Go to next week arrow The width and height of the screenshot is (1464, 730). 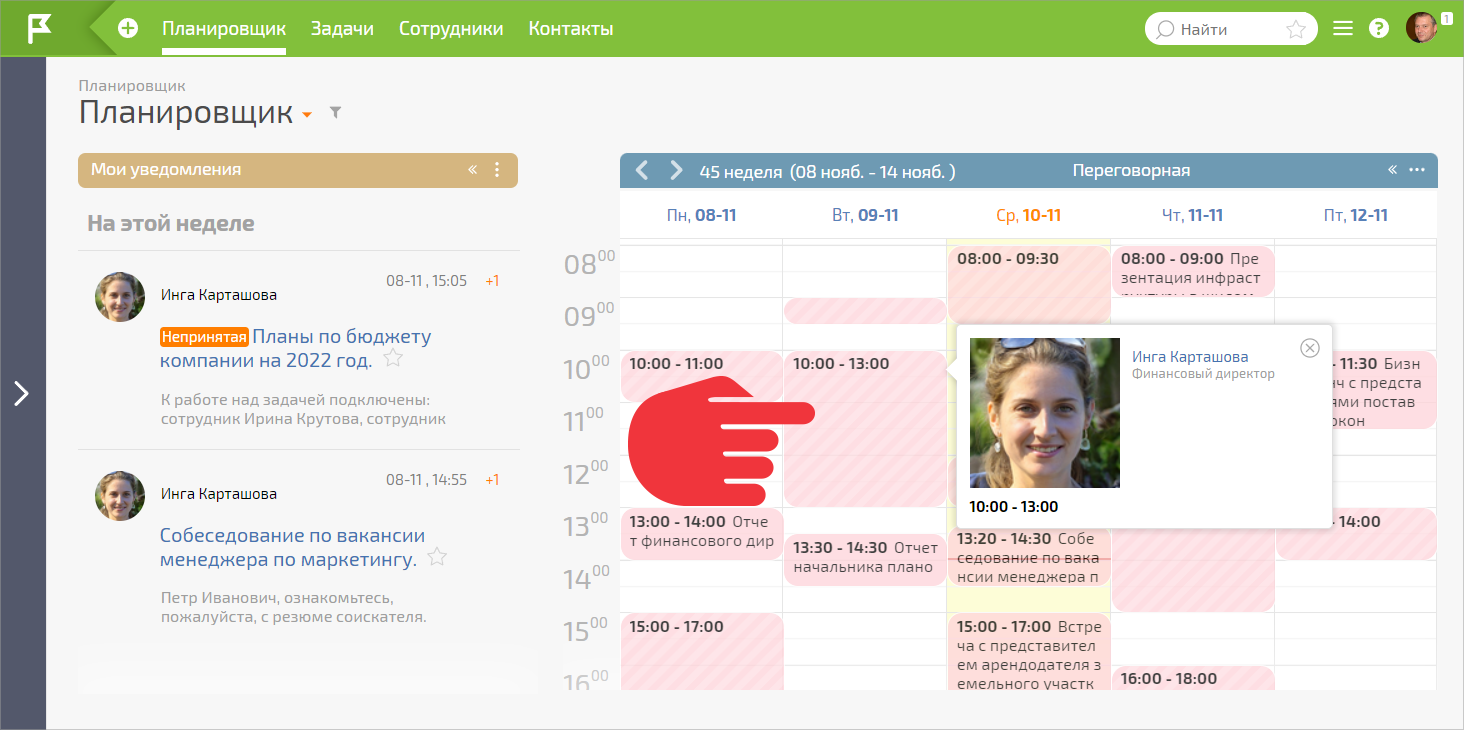(676, 170)
